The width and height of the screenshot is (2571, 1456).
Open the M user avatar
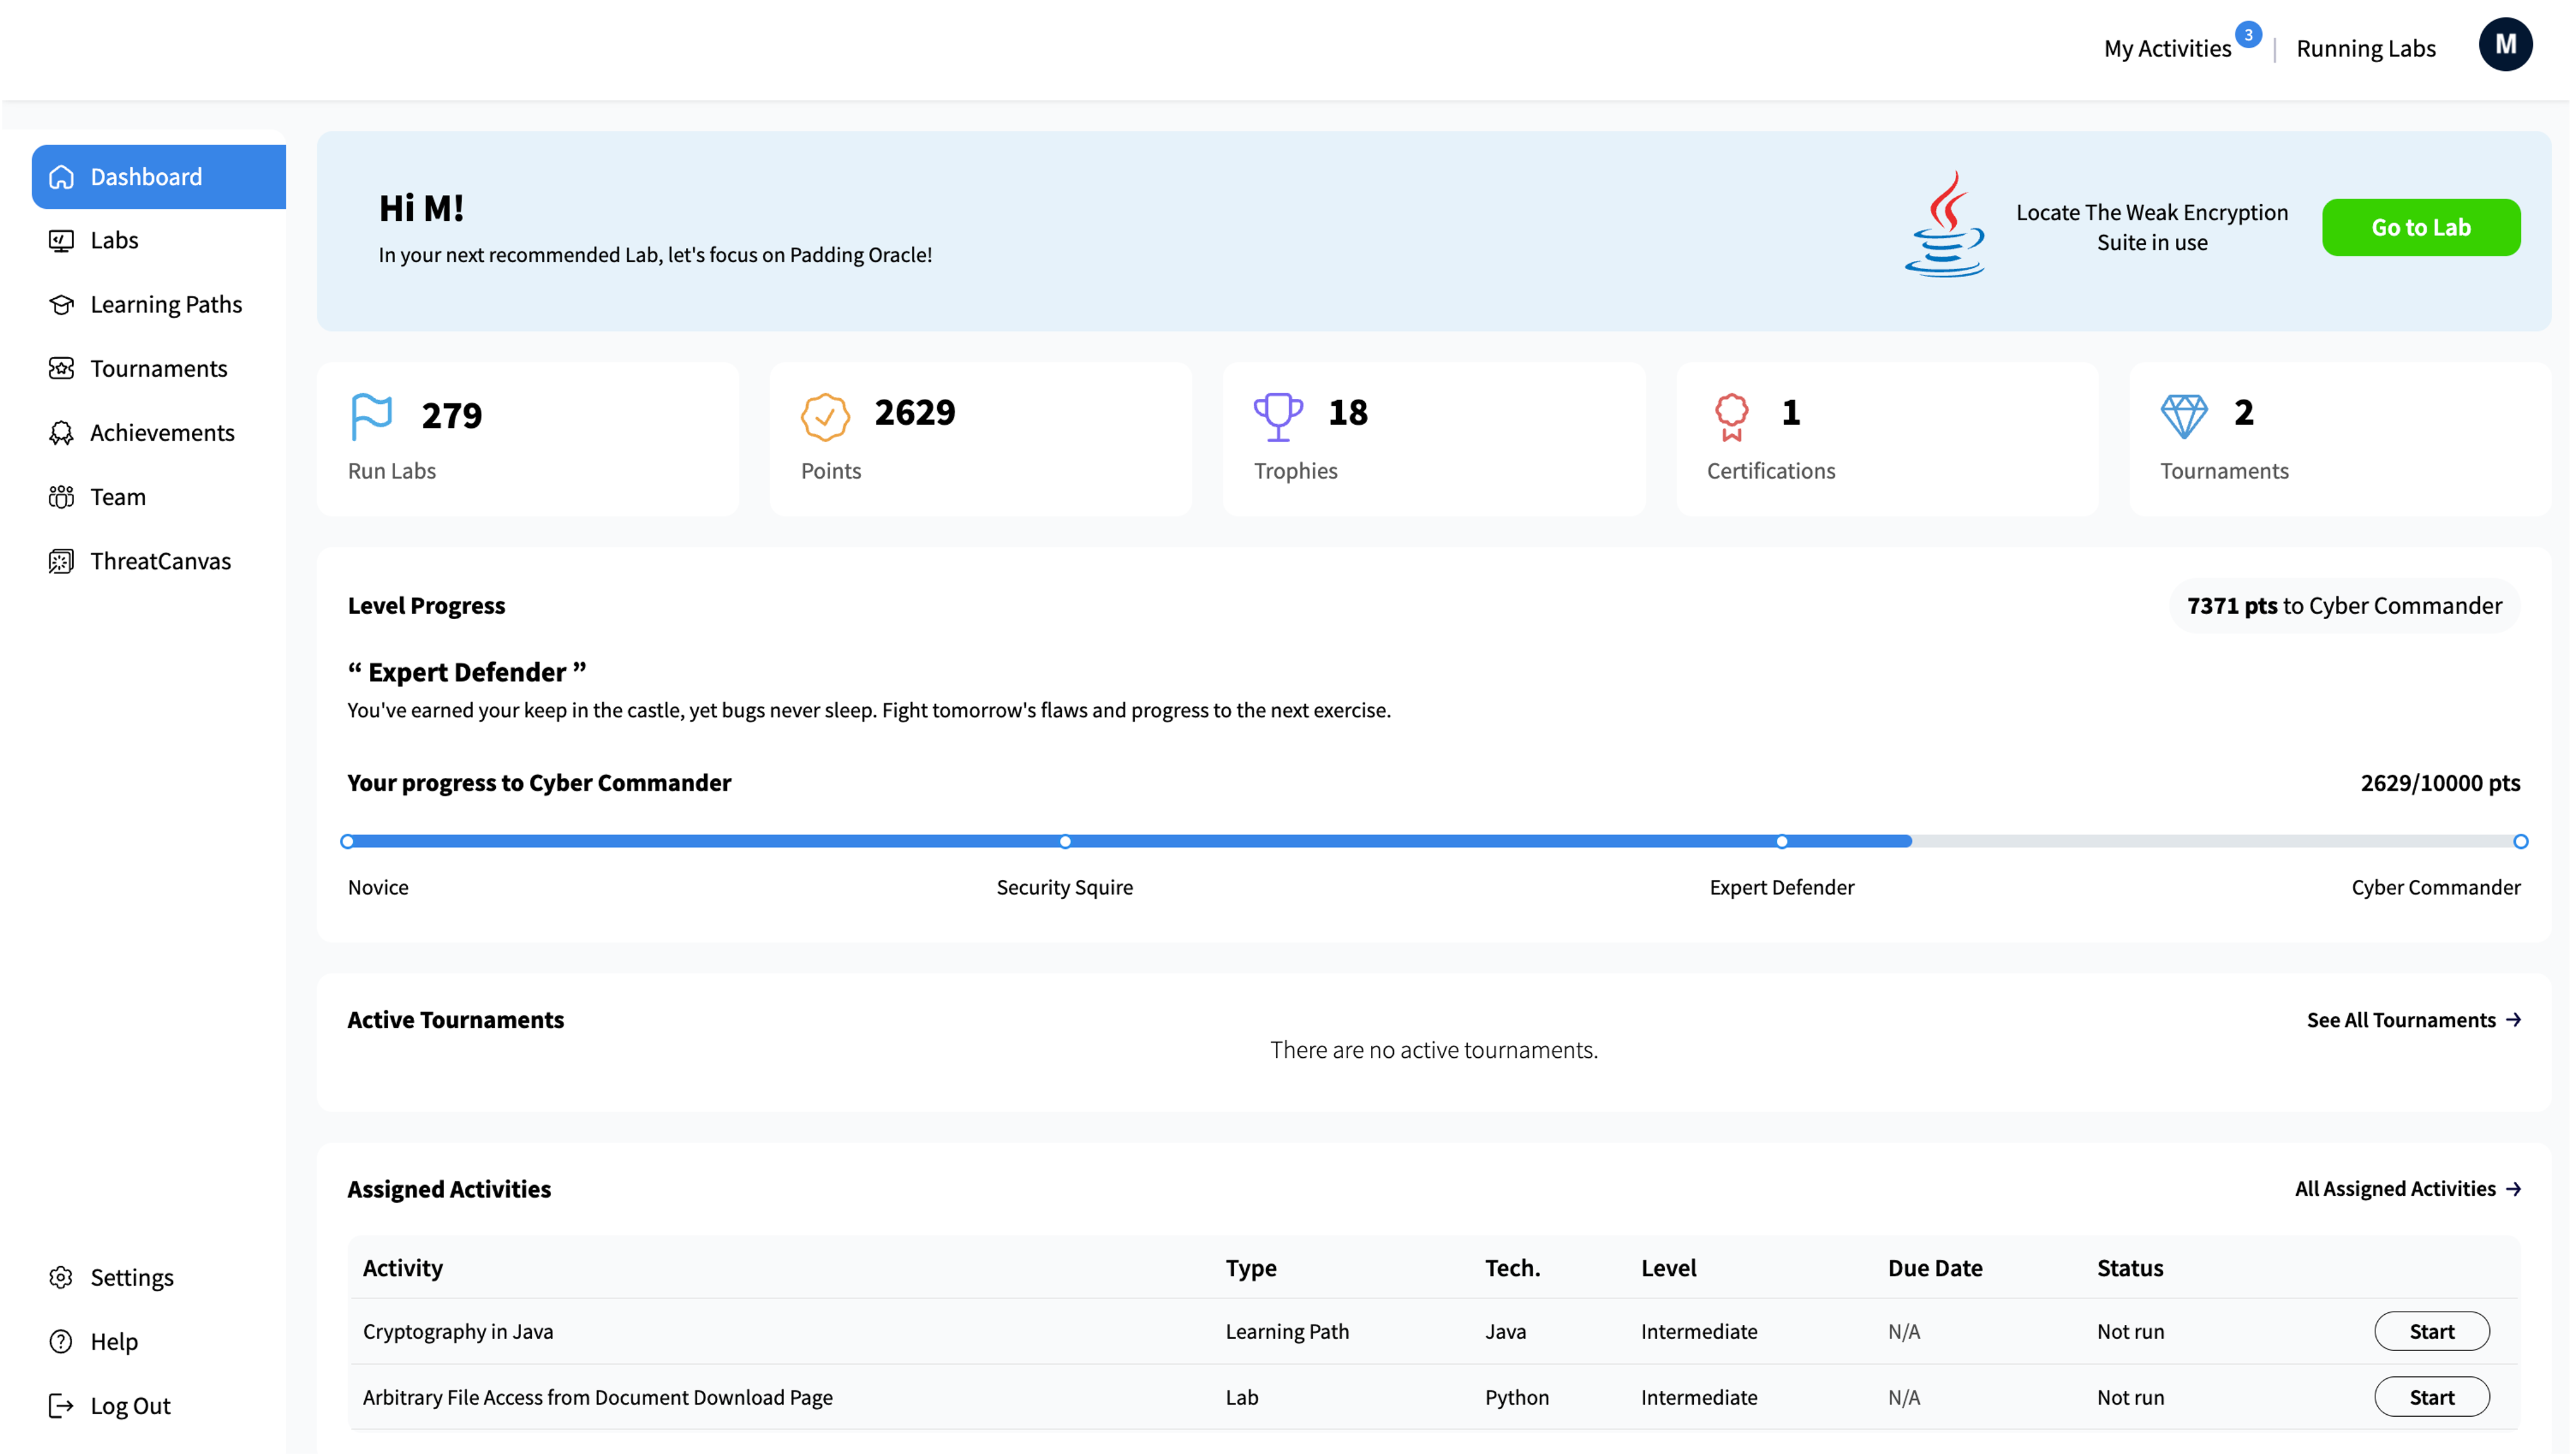point(2505,45)
